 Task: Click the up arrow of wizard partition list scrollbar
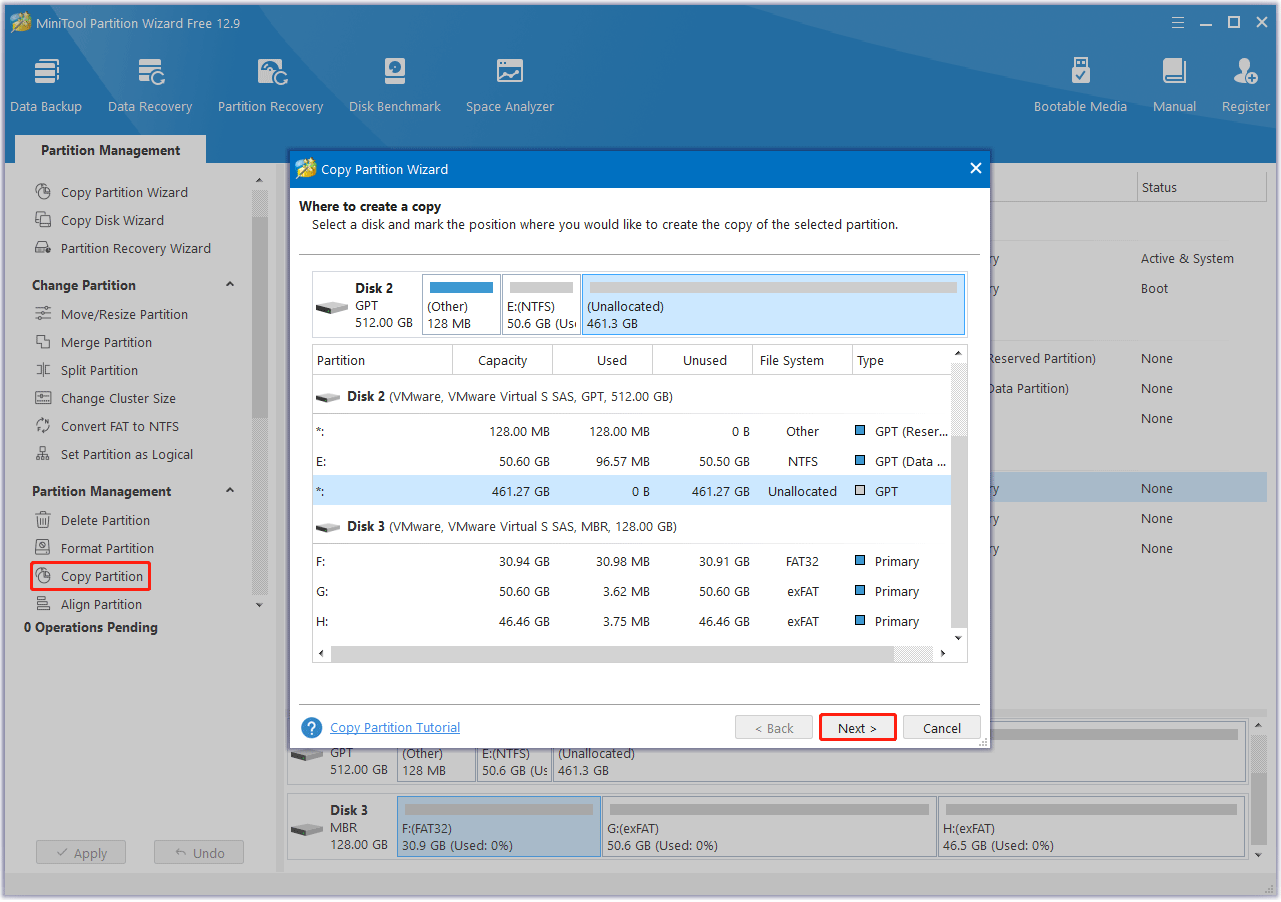[x=959, y=353]
